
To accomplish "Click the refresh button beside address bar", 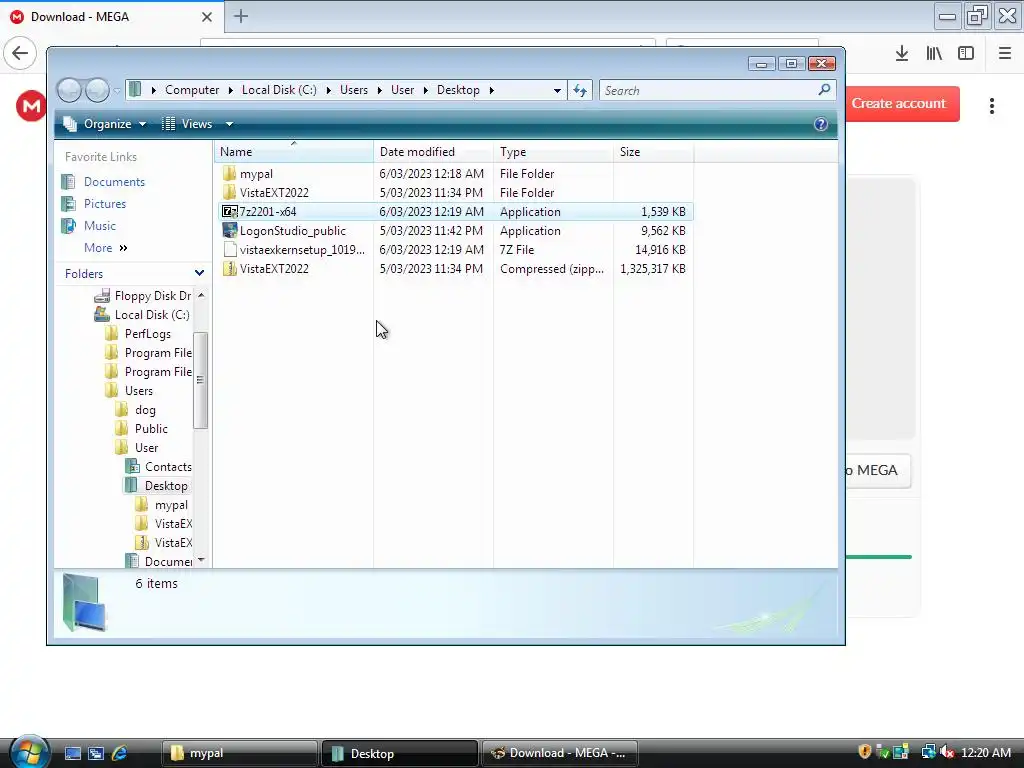I will click(580, 90).
